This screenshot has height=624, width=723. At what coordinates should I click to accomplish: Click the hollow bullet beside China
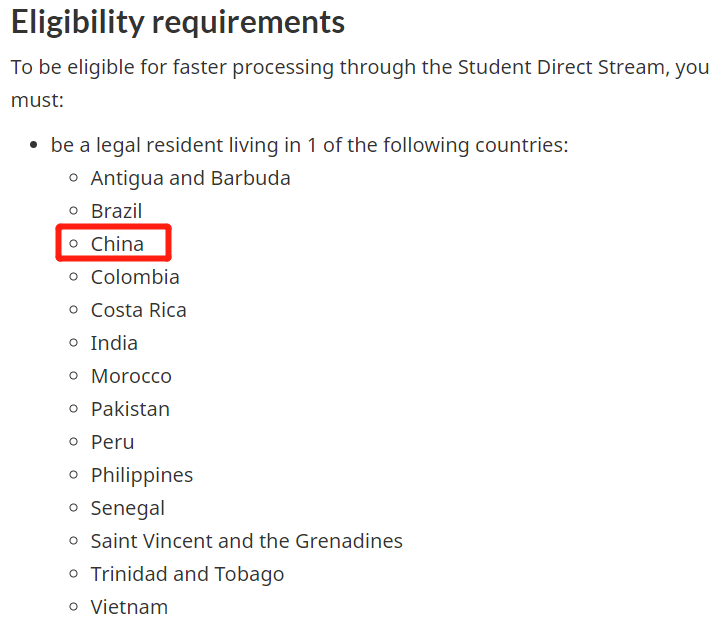click(73, 244)
